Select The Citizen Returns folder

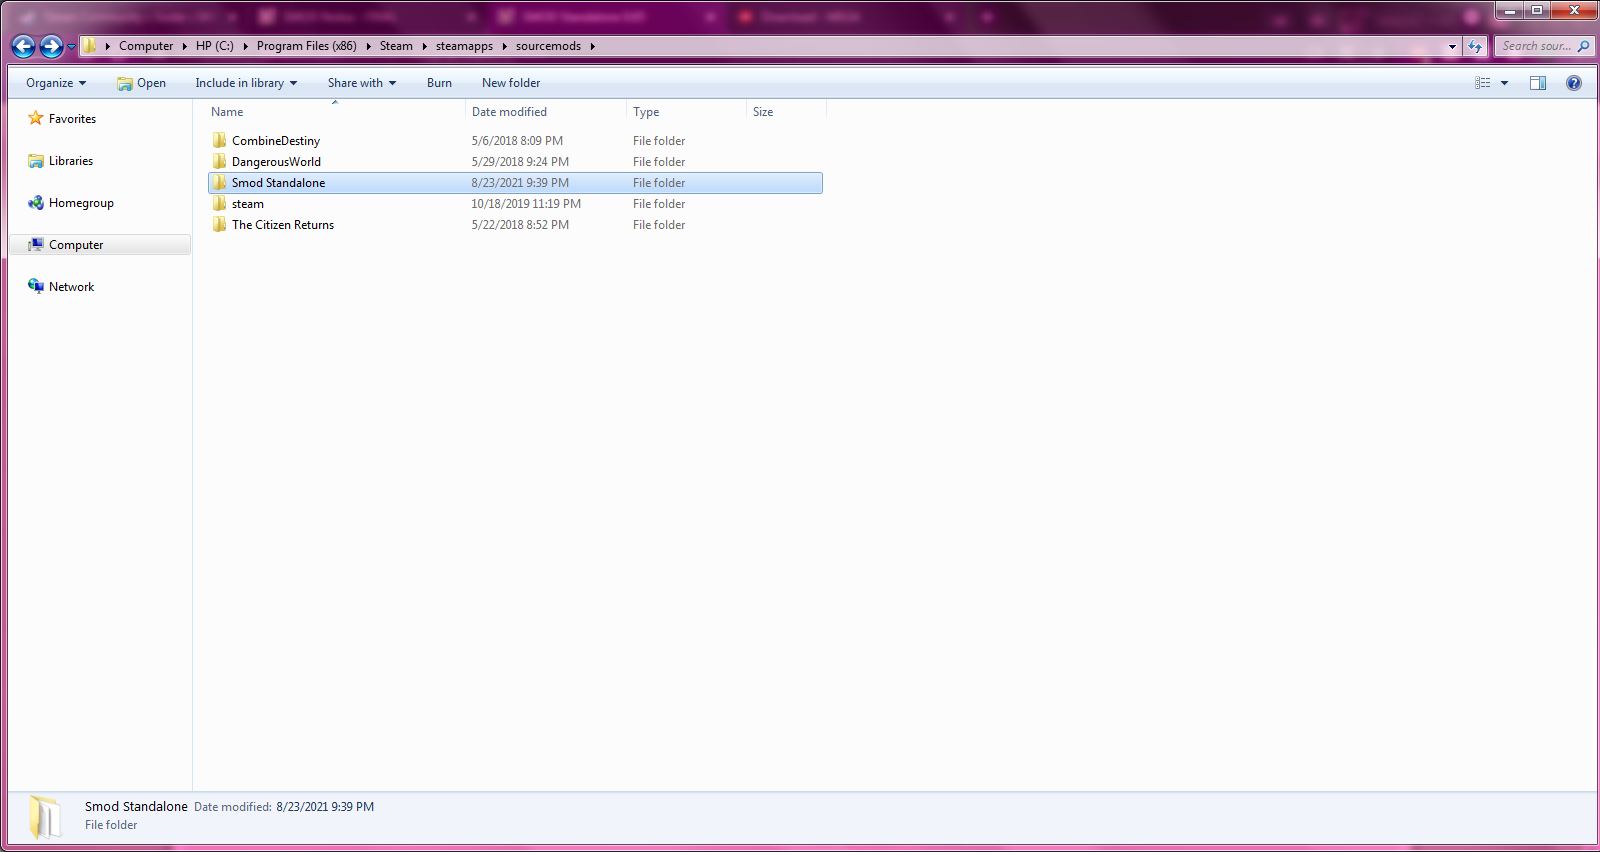click(515, 225)
